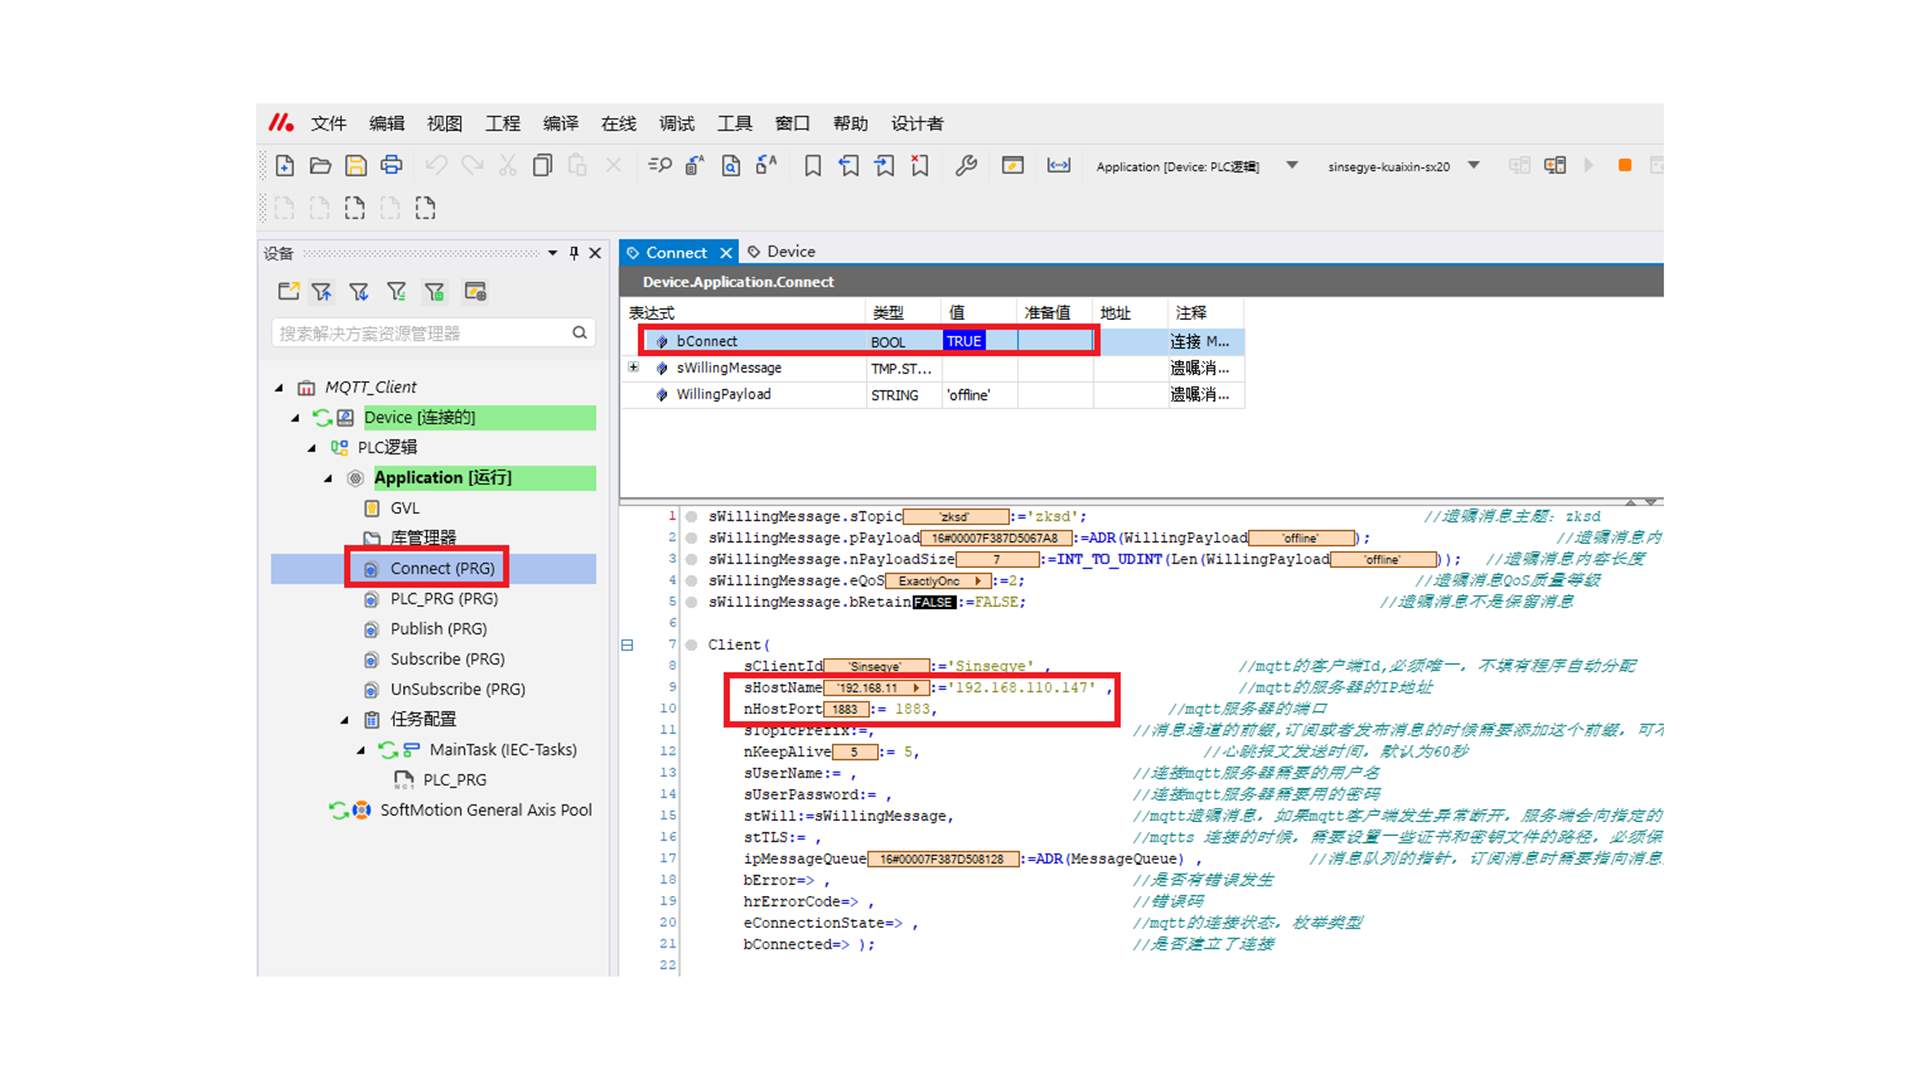Select UnSubscribe (PRG) in the tree
Viewport: 1920px width, 1080px height.
[x=457, y=689]
